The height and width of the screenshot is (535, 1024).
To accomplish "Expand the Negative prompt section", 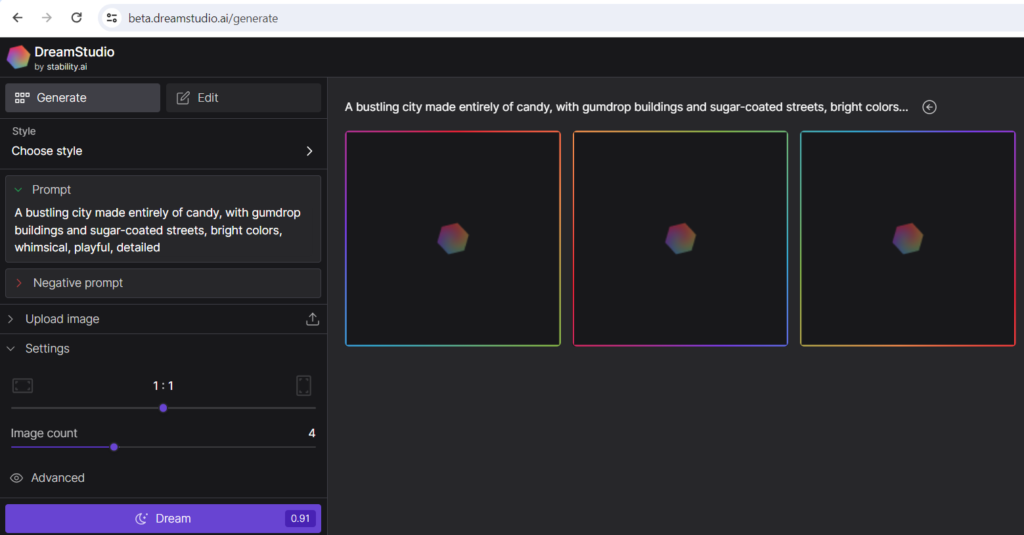I will click(x=18, y=283).
